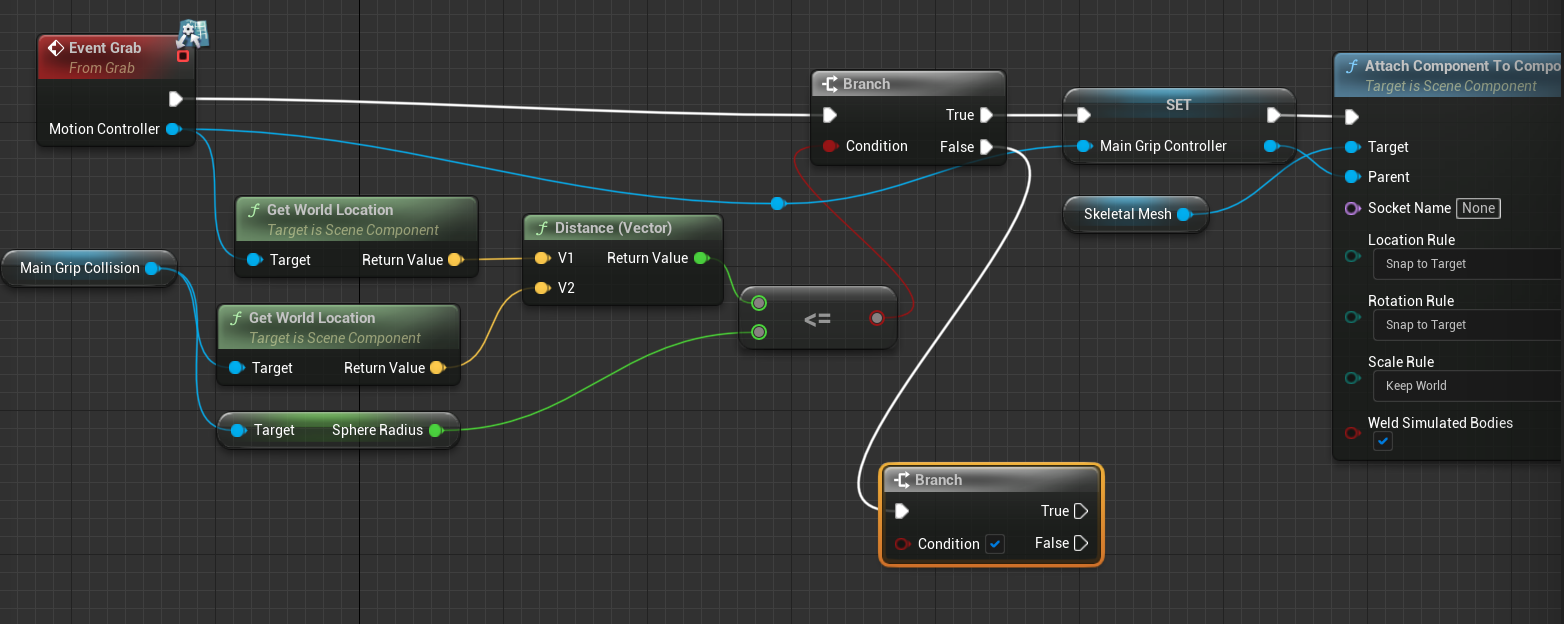Image resolution: width=1564 pixels, height=624 pixels.
Task: Click True output pin of lower Branch
Action: click(x=1080, y=511)
